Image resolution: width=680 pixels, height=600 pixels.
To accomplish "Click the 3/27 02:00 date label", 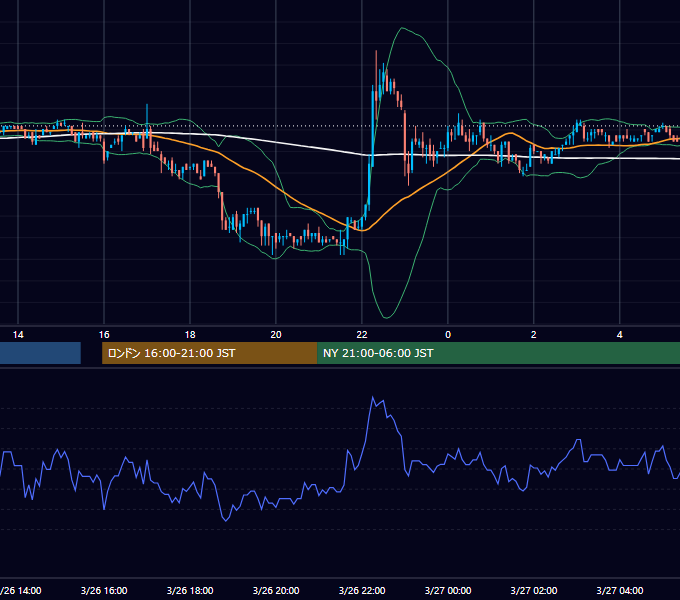I will [x=533, y=590].
